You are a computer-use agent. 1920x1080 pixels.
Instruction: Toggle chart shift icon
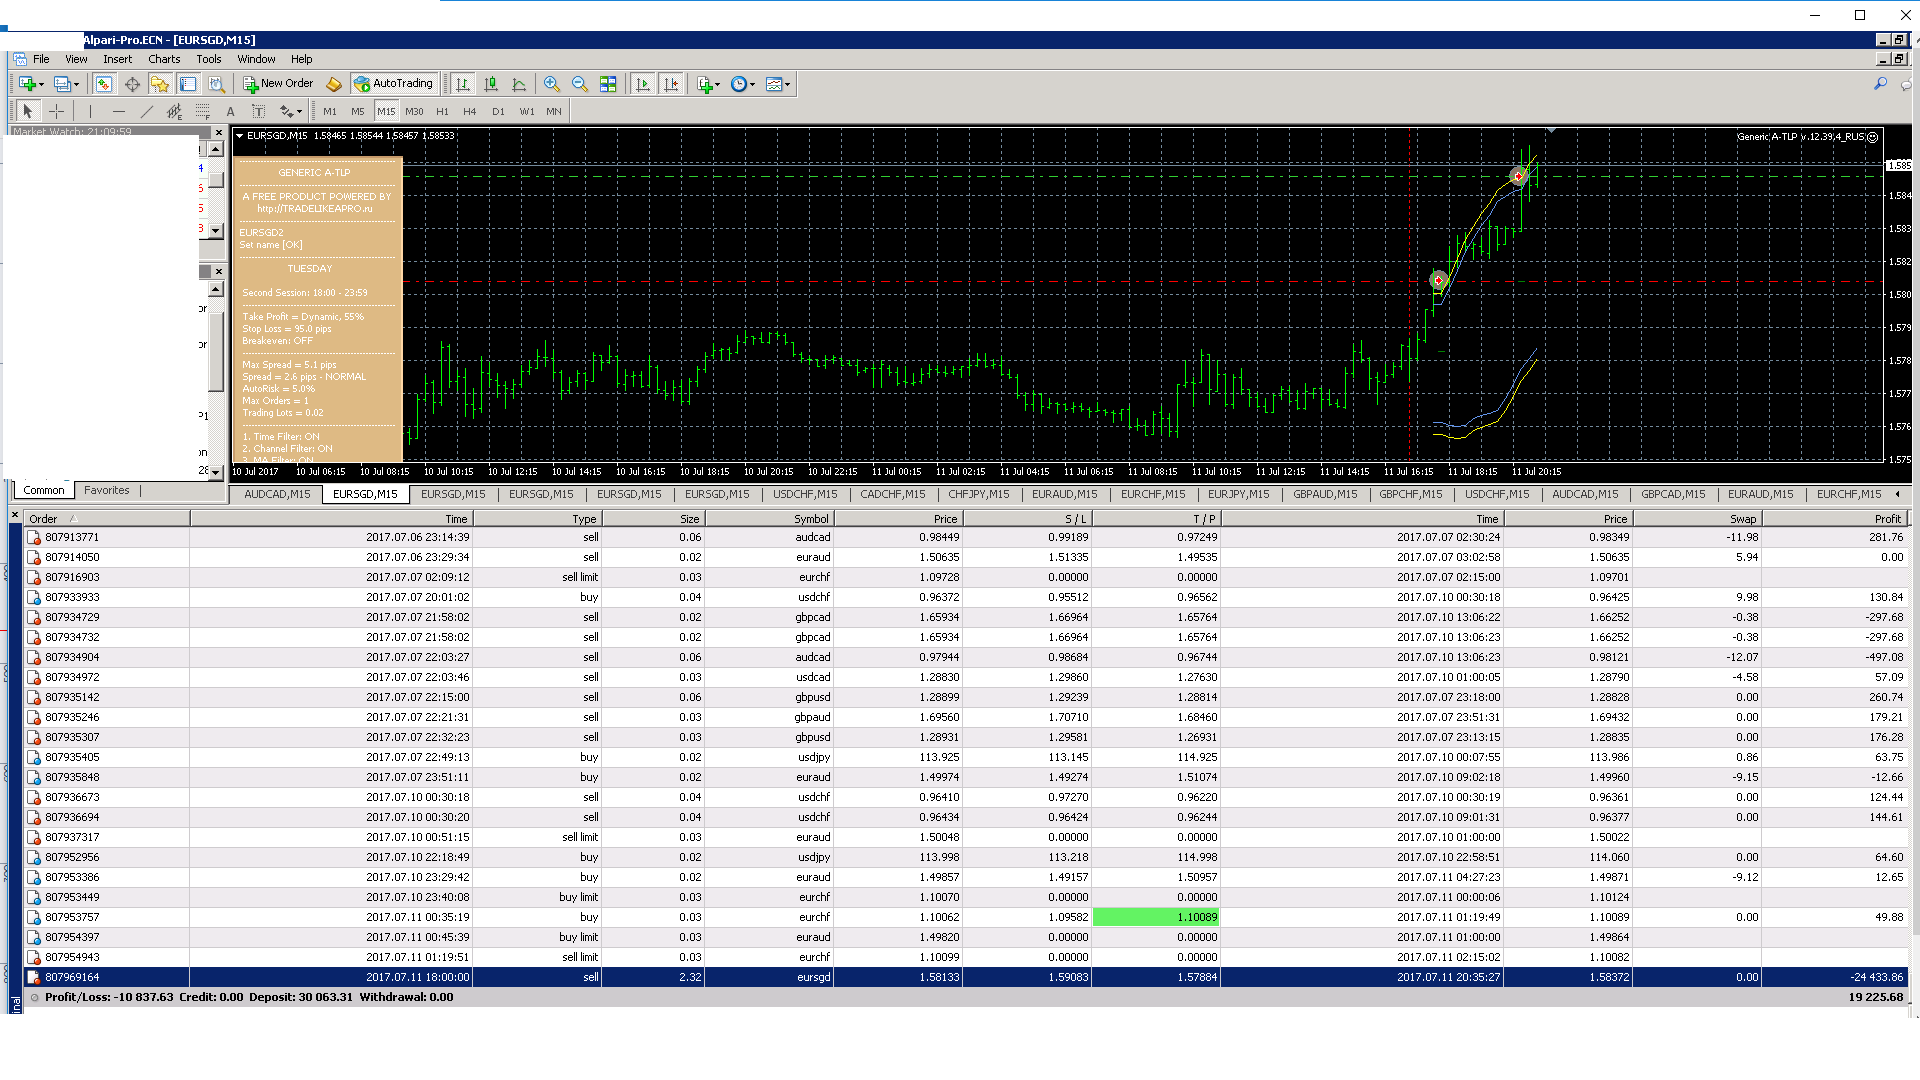671,85
